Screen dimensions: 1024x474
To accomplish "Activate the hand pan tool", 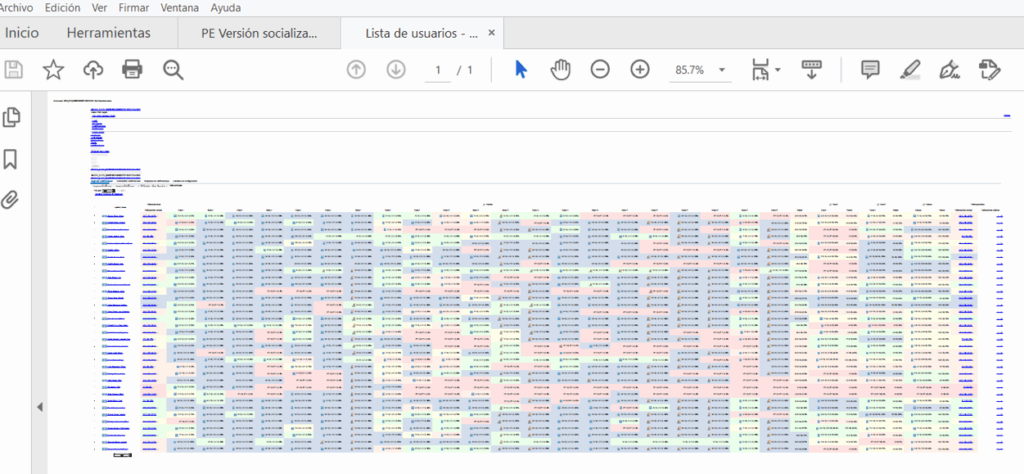I will 561,69.
